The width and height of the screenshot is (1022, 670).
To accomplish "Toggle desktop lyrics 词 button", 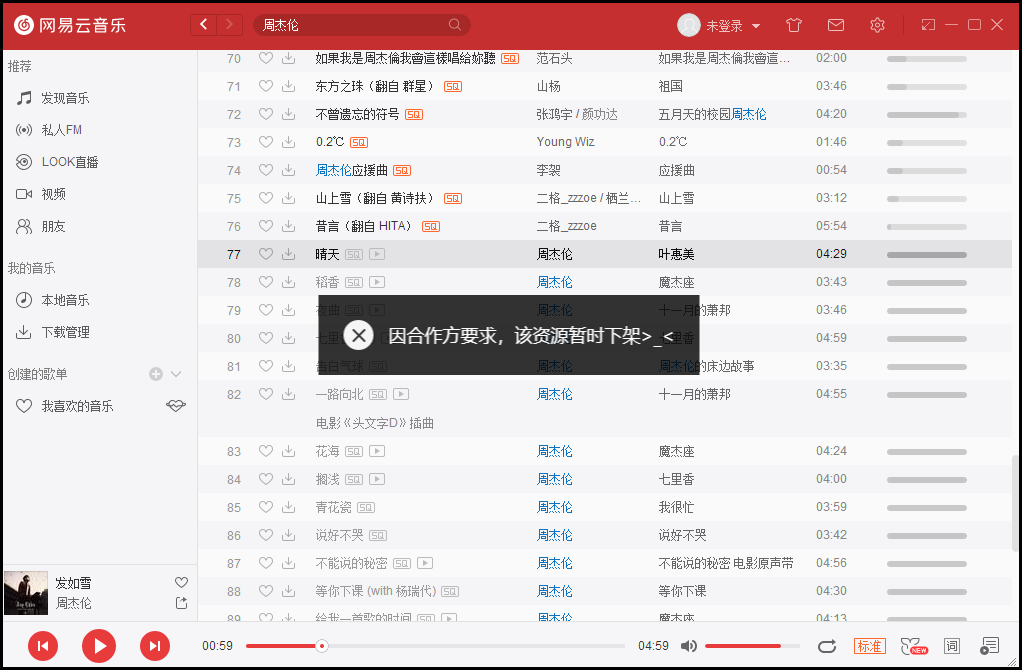I will point(952,646).
